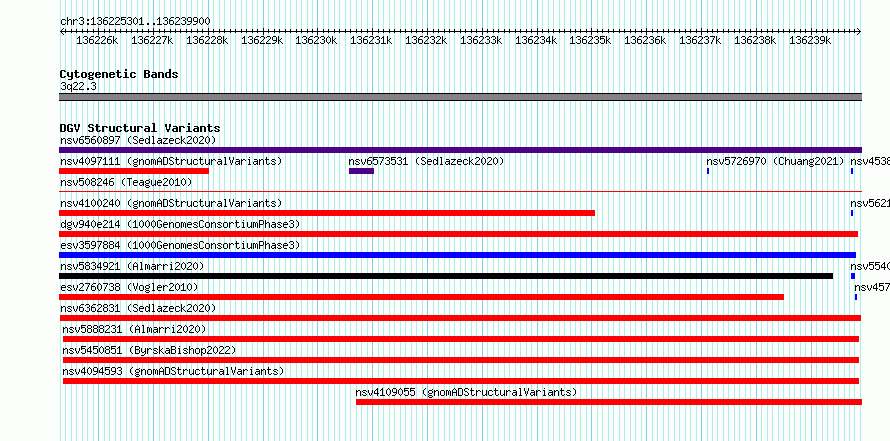Click the small blue marker under nsv457
This screenshot has height=441, width=890.
pyautogui.click(x=856, y=297)
